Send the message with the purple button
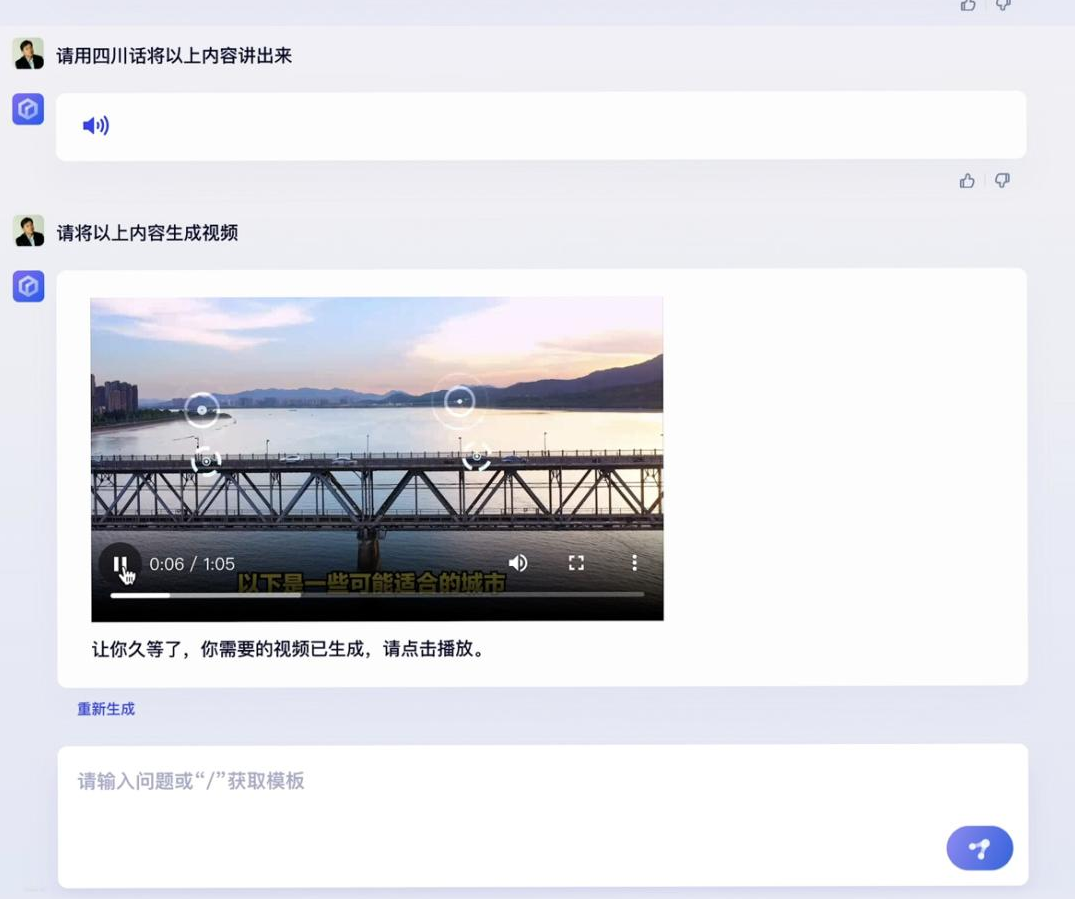Viewport: 1075px width, 899px height. [x=980, y=848]
